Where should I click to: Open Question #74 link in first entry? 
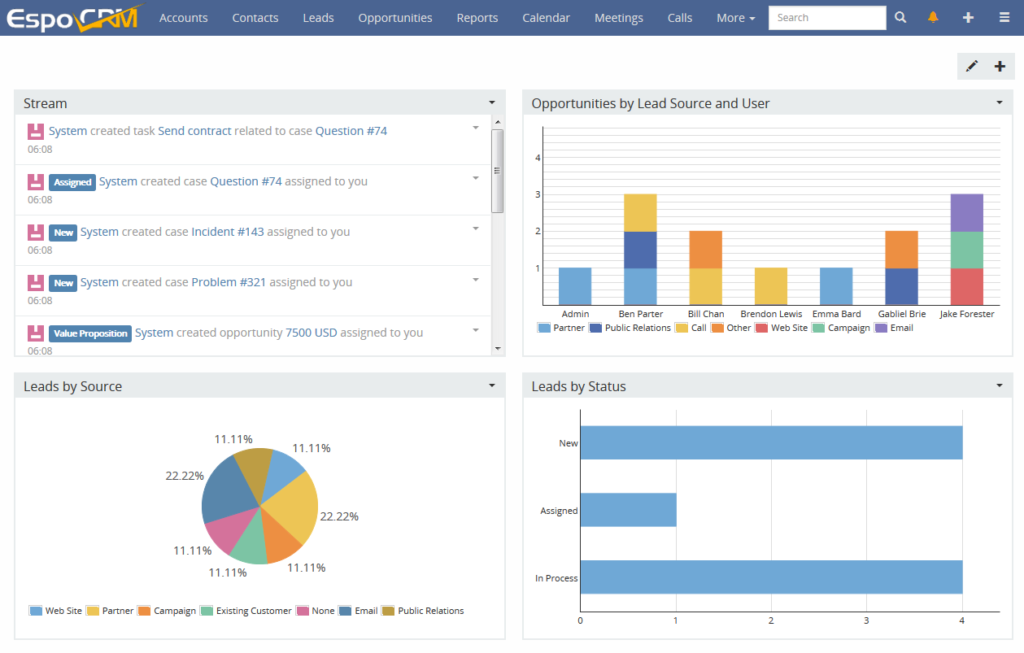click(351, 131)
